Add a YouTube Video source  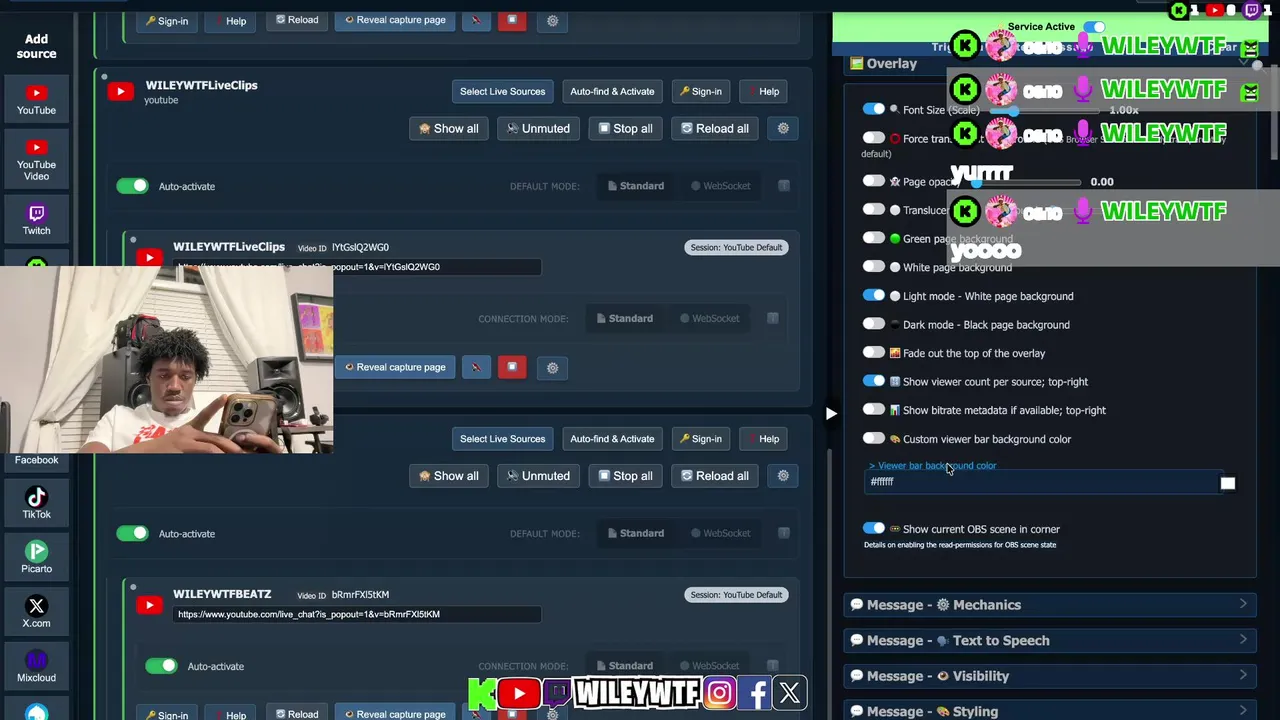pos(36,160)
